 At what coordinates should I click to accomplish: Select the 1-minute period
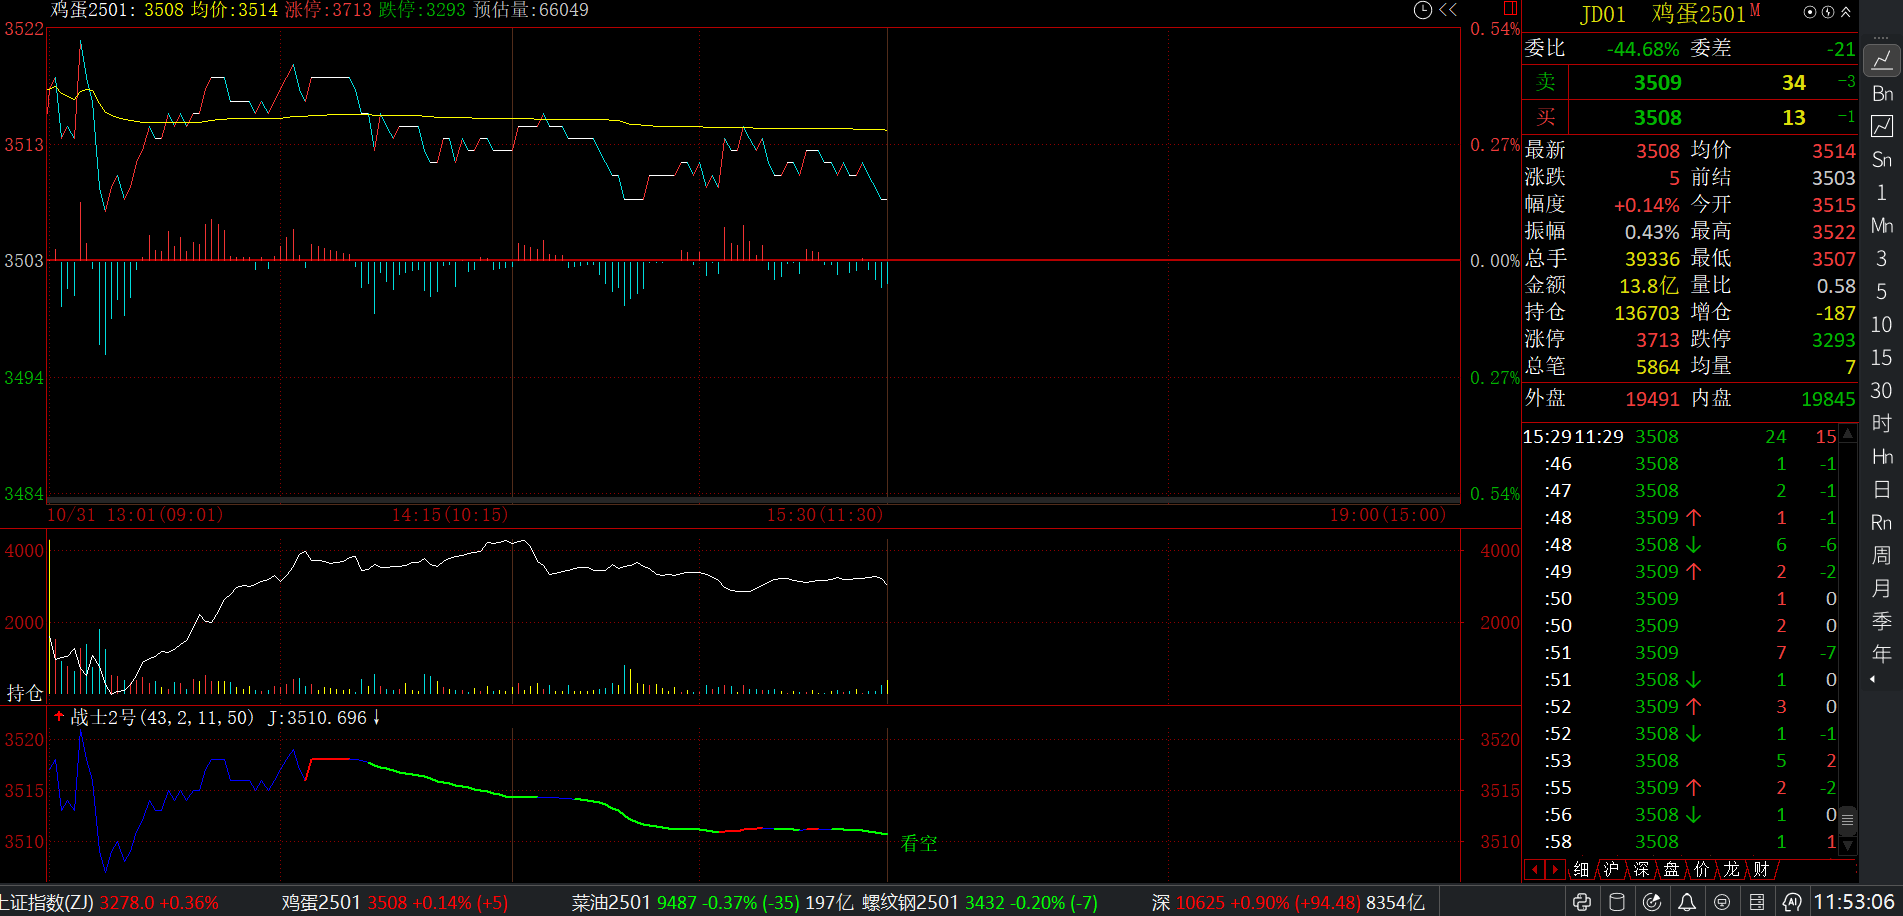click(1882, 192)
